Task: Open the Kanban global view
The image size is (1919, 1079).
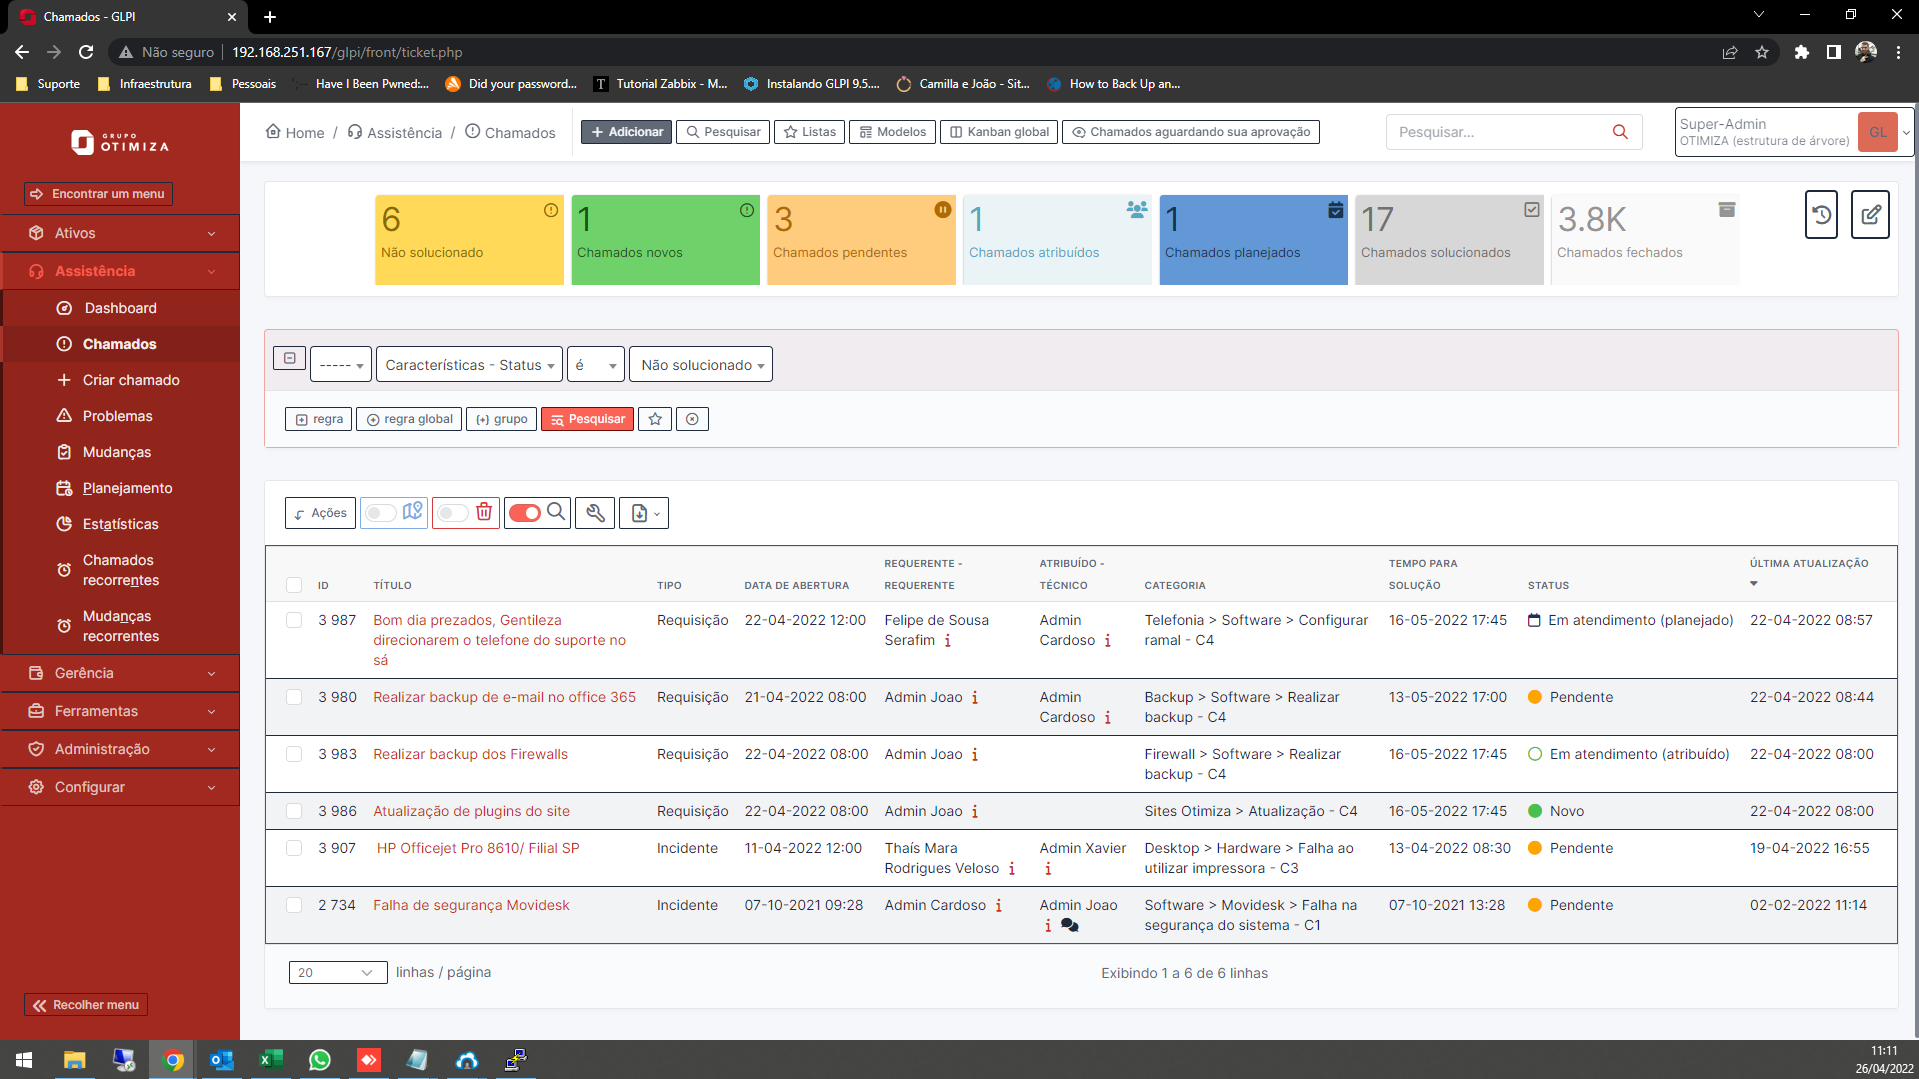Action: coord(998,131)
